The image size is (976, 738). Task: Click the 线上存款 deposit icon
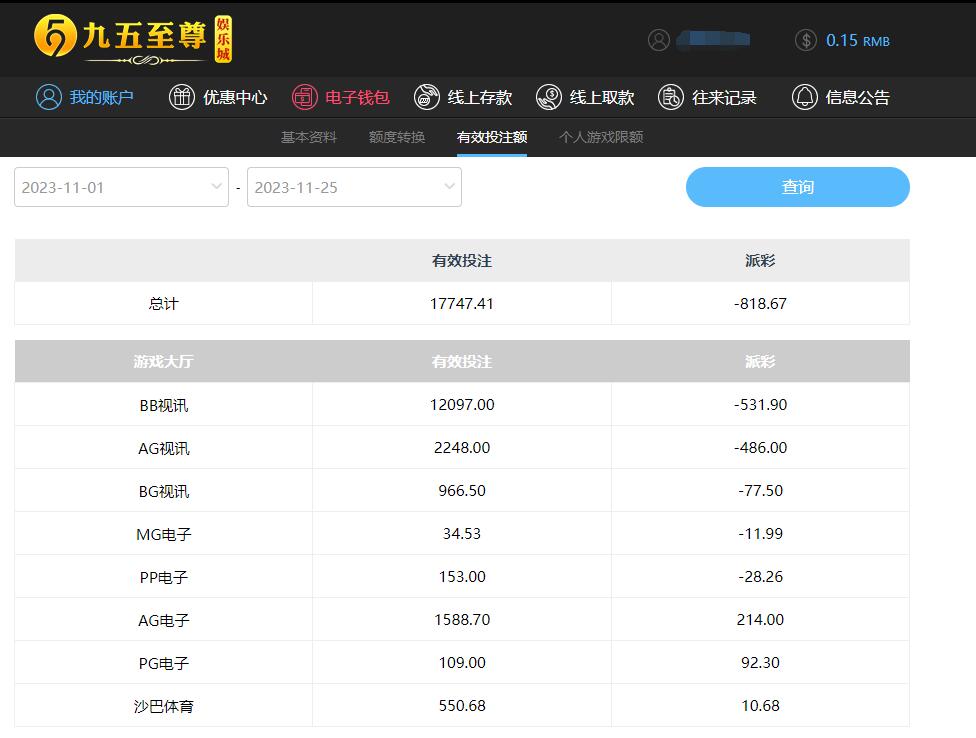point(426,98)
